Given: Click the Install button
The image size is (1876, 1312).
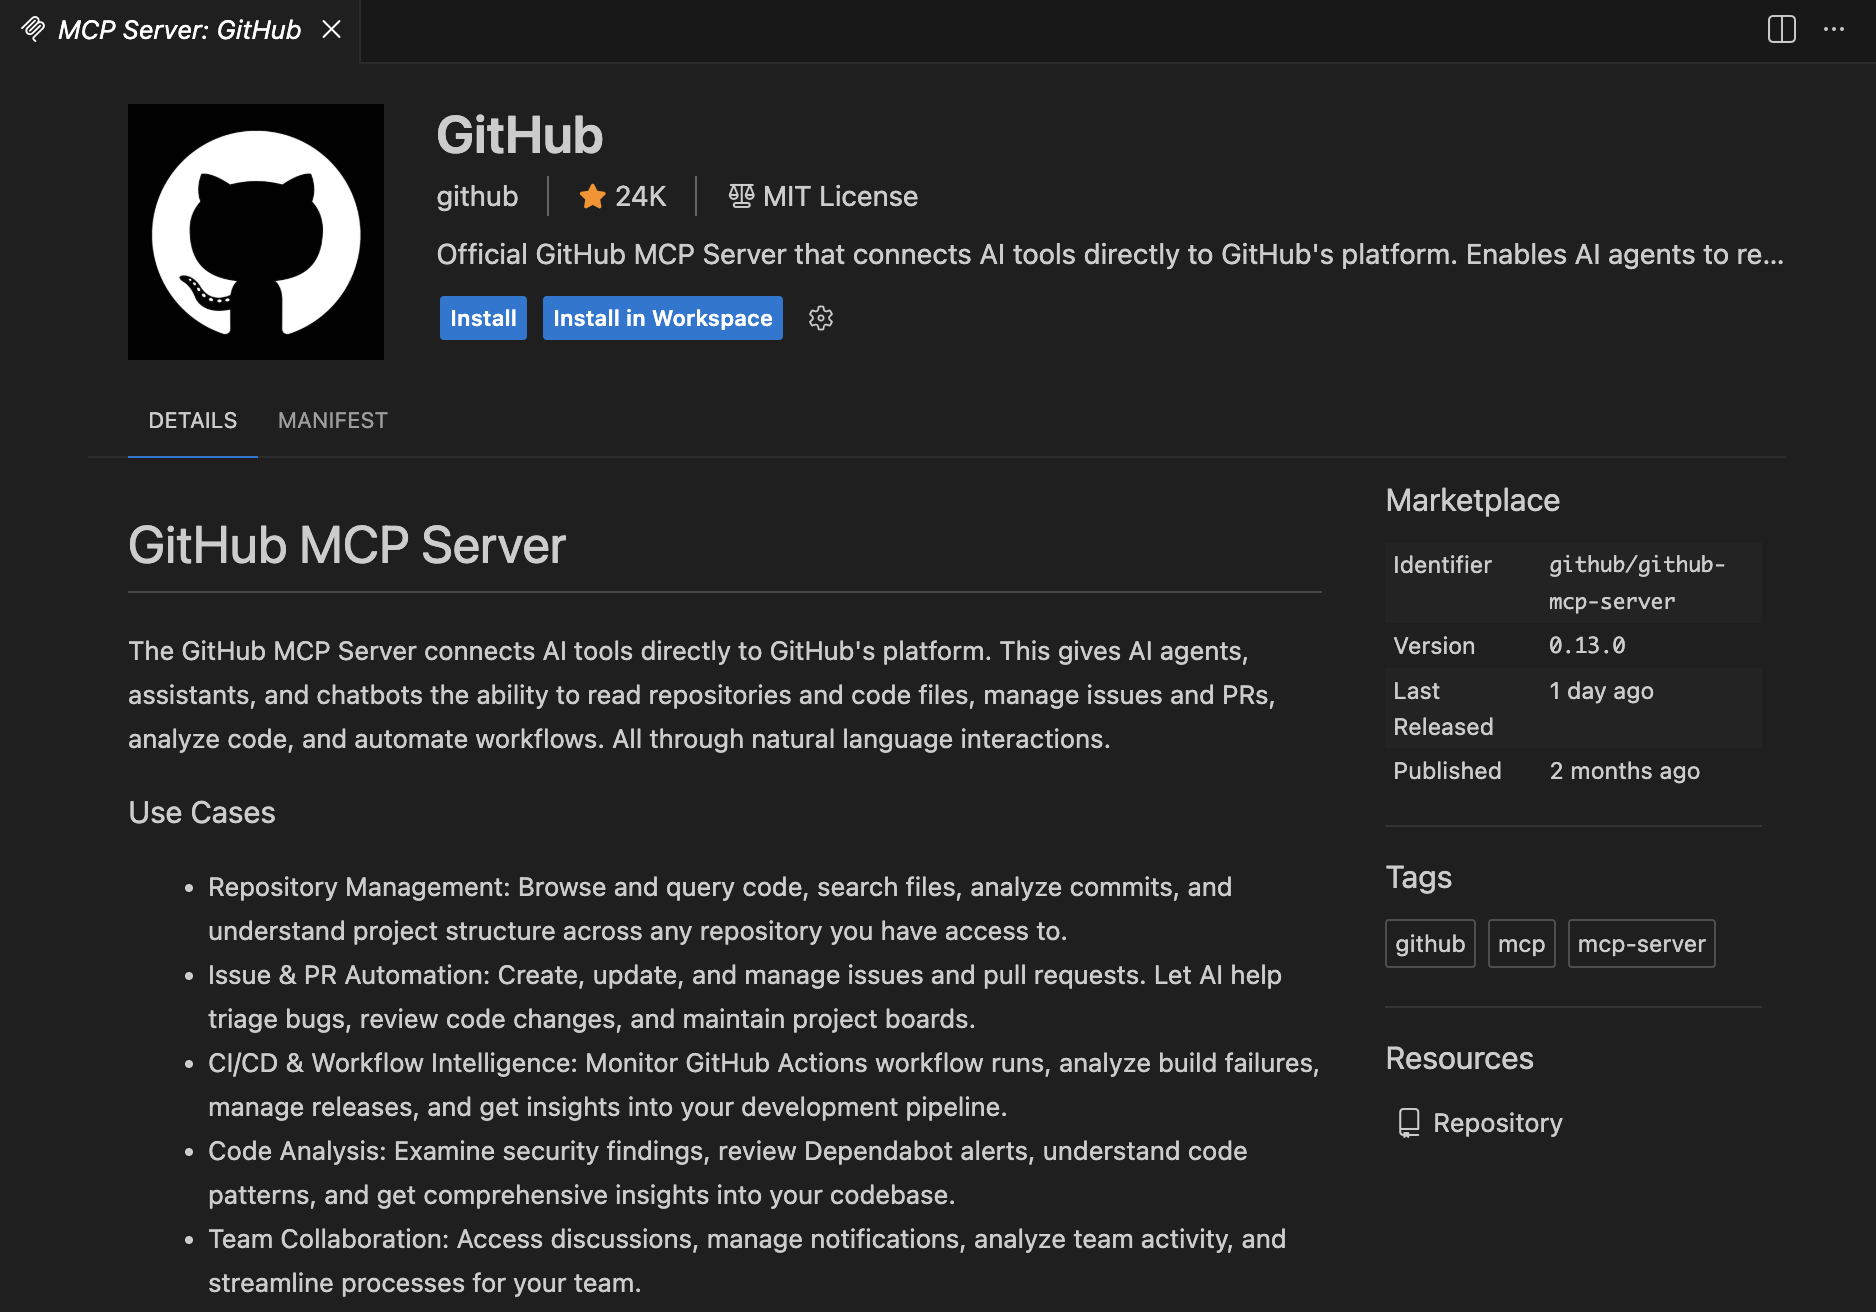Looking at the screenshot, I should 483,318.
